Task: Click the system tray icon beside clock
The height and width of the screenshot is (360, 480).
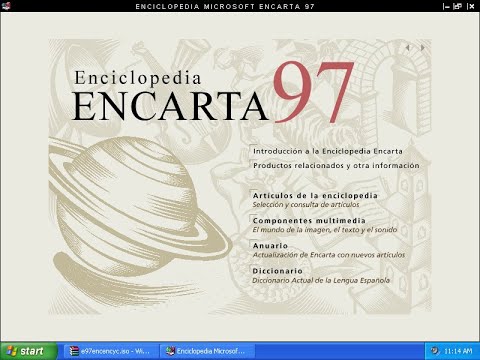Action: [x=435, y=351]
